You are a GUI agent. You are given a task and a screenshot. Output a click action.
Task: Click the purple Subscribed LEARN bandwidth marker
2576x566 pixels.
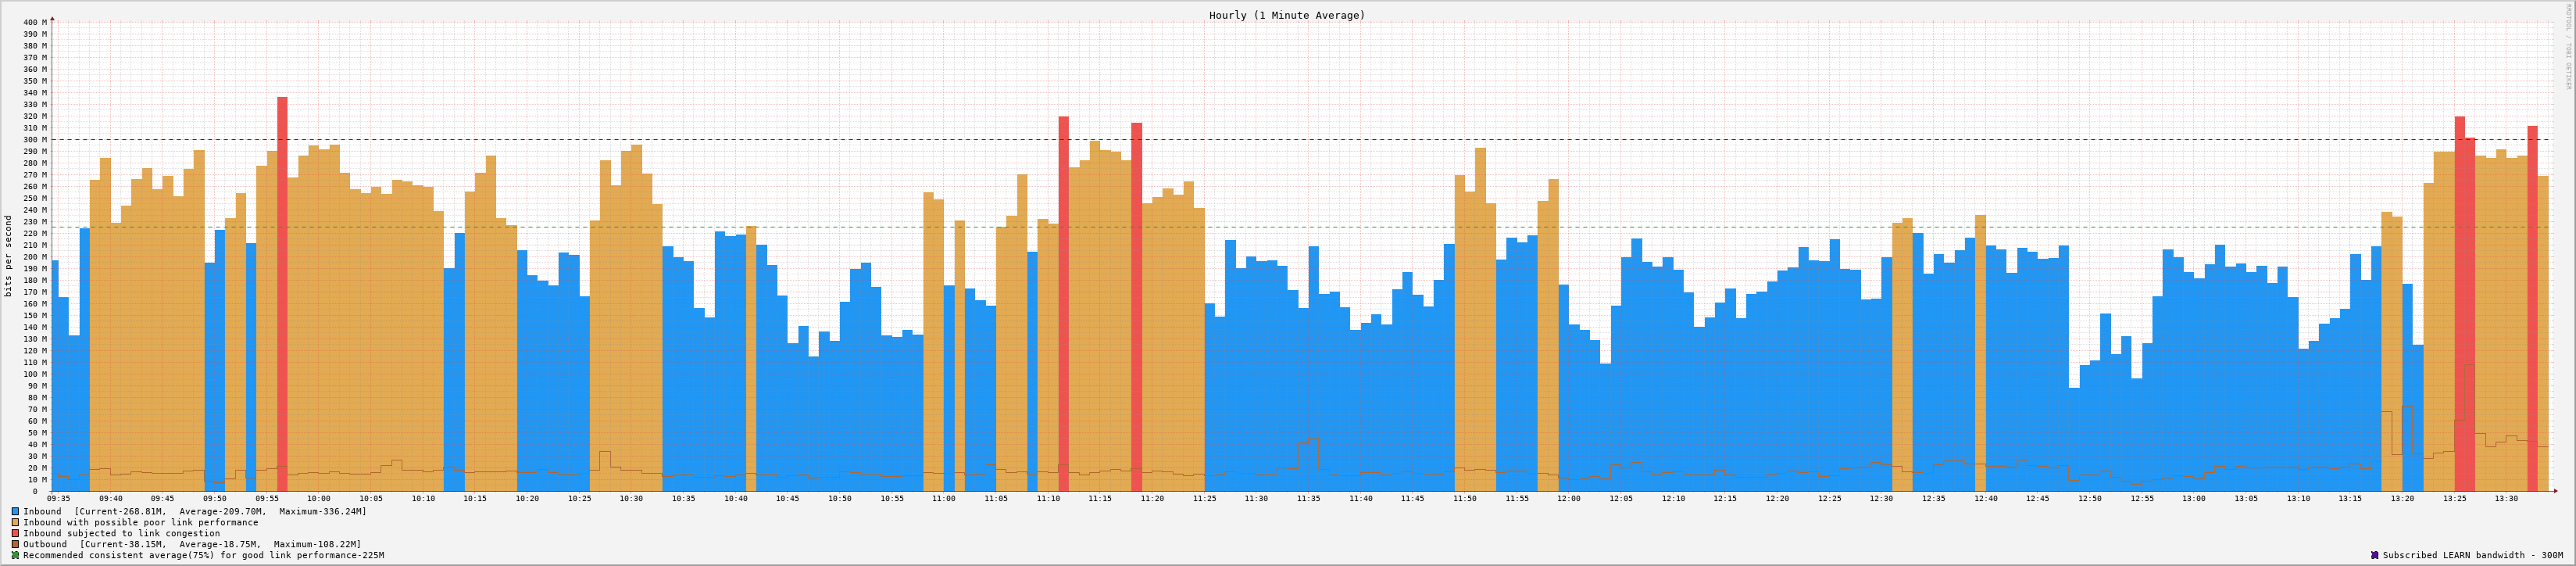coord(2374,555)
